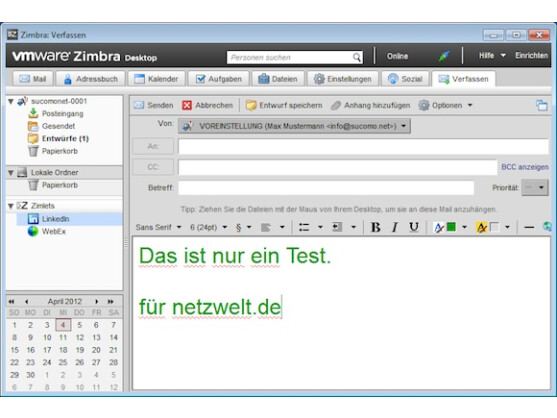Viewport: 557px width, 418px height.
Task: Go to previous month in mini calendar
Action: pyautogui.click(x=27, y=302)
